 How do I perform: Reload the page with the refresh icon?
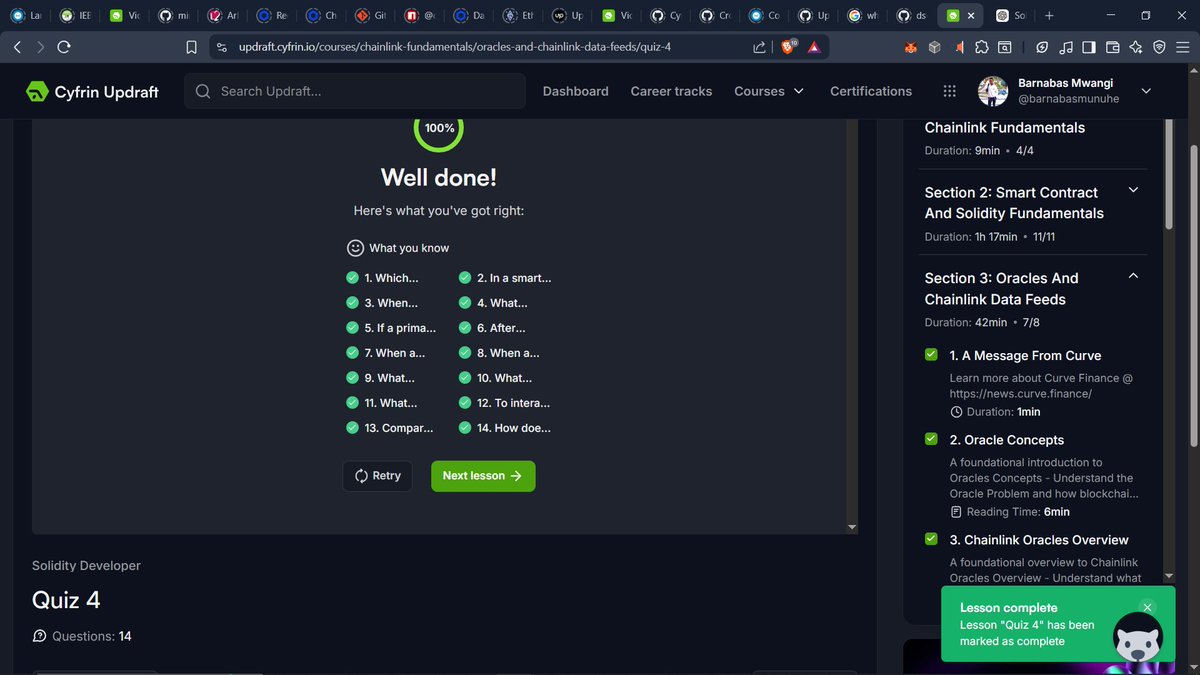tap(64, 47)
